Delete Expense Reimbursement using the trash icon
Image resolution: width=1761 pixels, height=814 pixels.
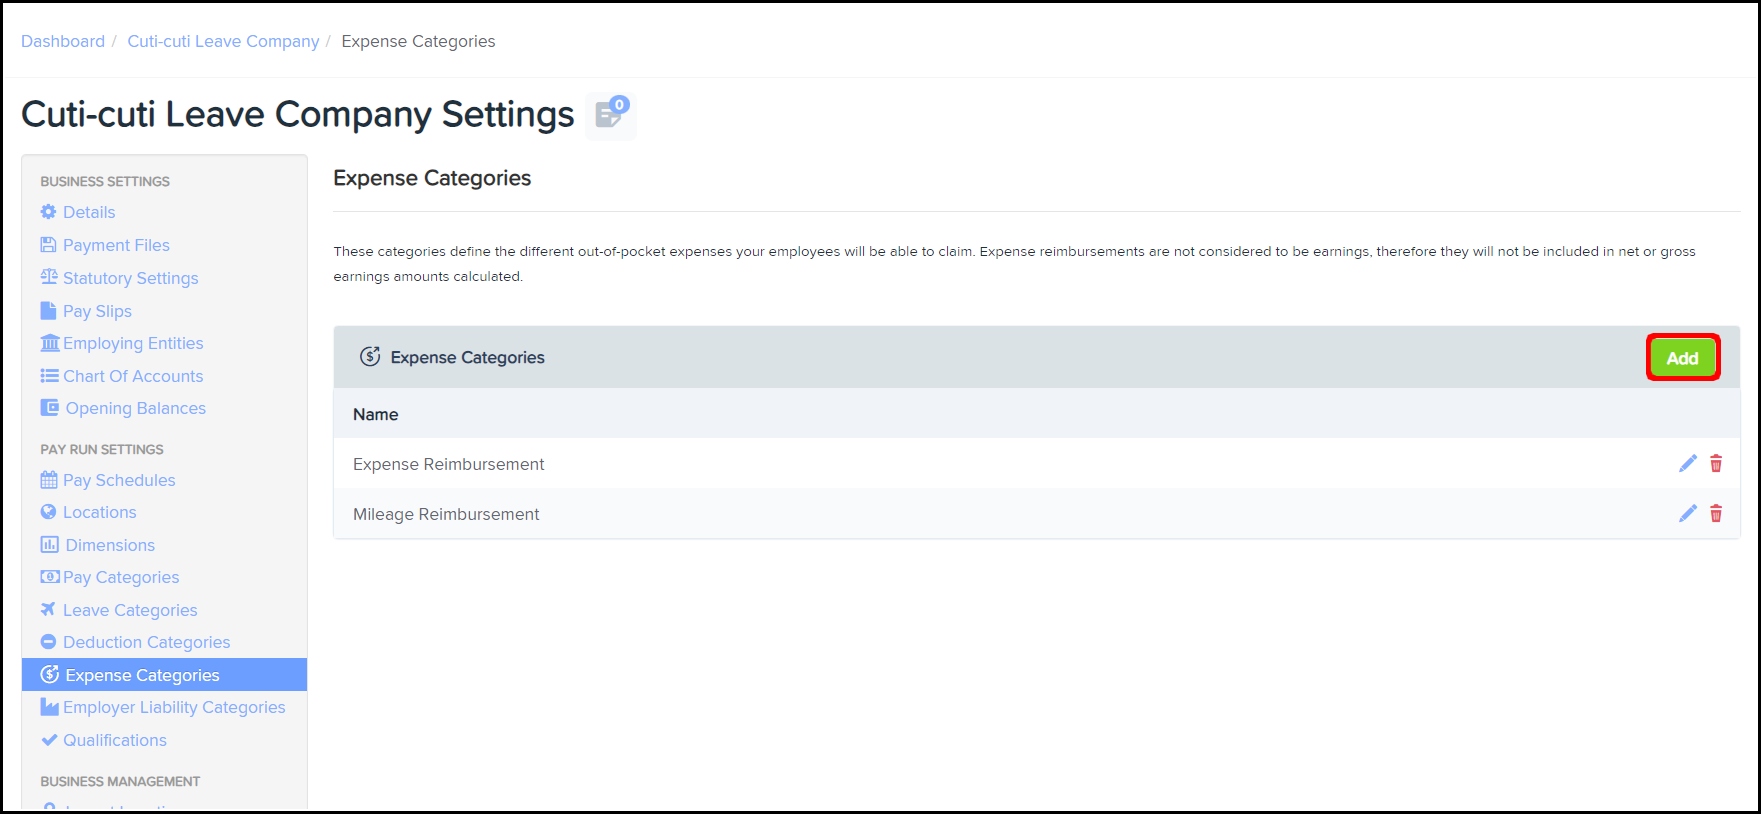pos(1716,464)
